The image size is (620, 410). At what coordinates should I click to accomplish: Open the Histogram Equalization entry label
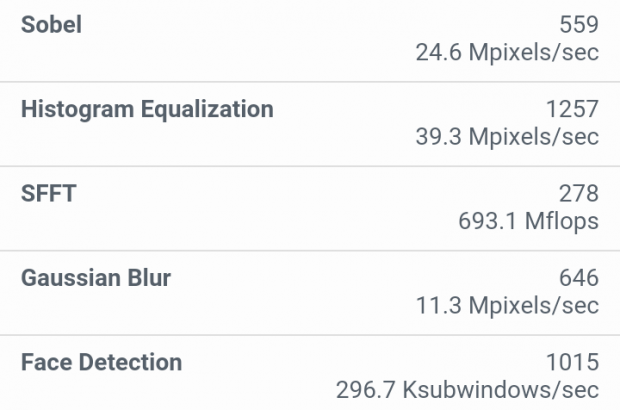(147, 108)
